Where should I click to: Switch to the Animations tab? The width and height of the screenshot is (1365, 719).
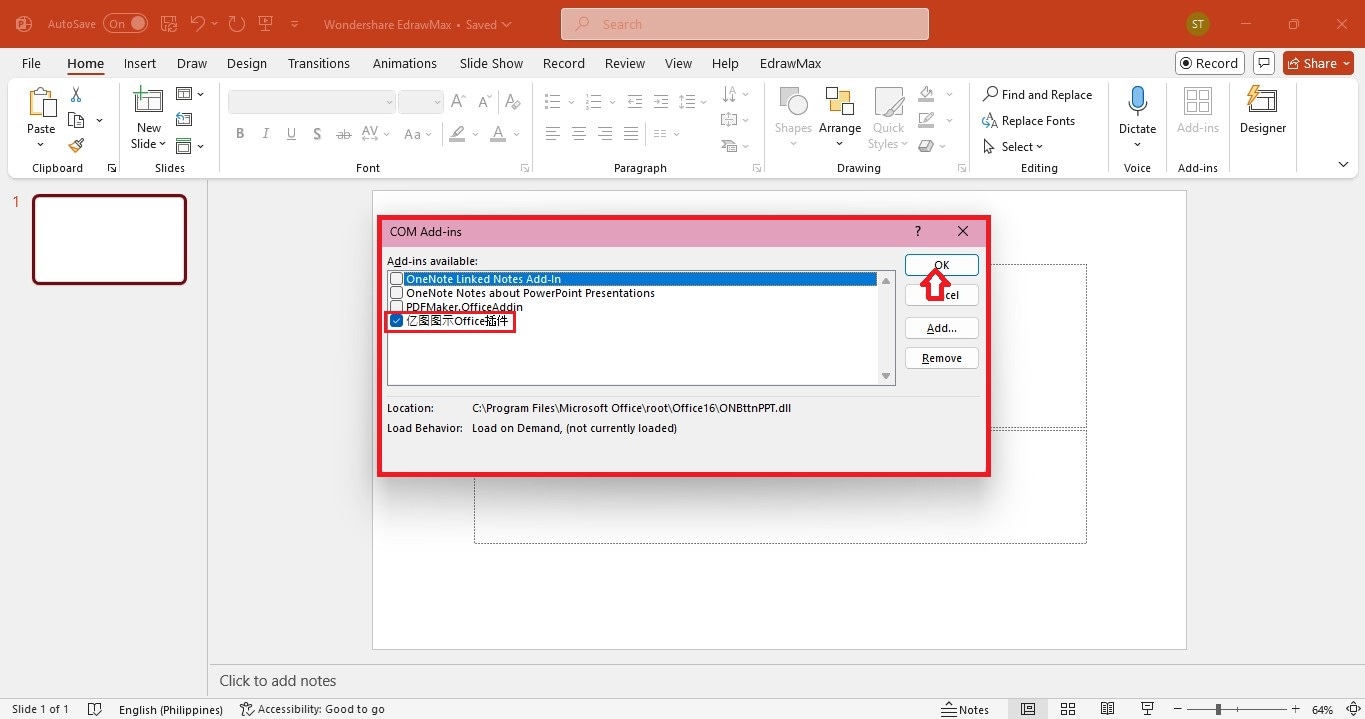[x=405, y=63]
